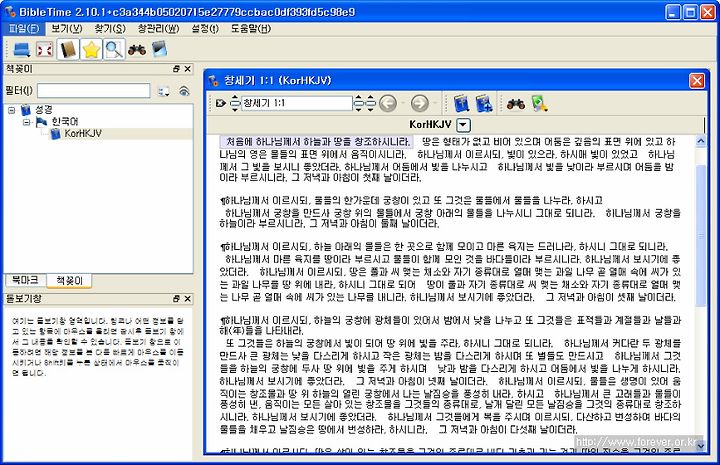This screenshot has width=720, height=465.
Task: Open the 창관리(W) menu
Action: coord(158,28)
